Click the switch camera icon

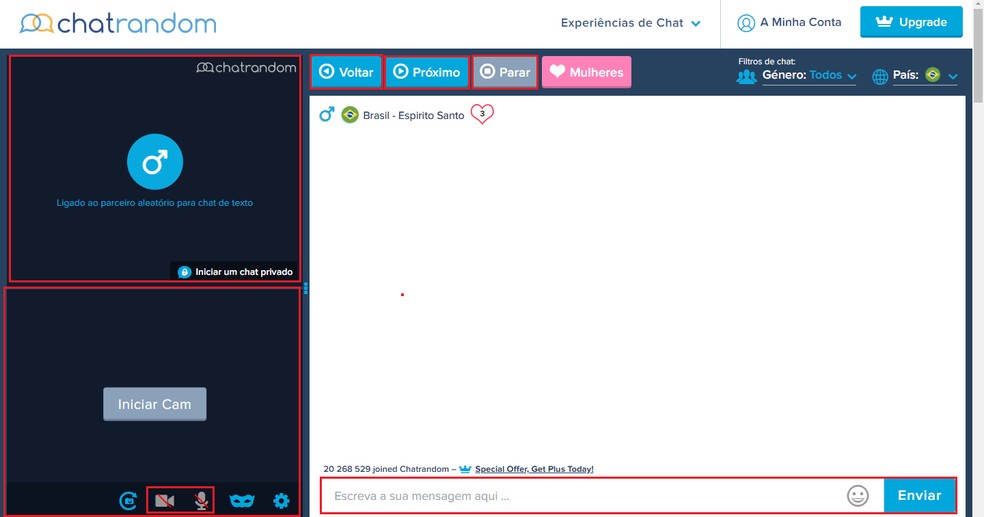pyautogui.click(x=128, y=501)
